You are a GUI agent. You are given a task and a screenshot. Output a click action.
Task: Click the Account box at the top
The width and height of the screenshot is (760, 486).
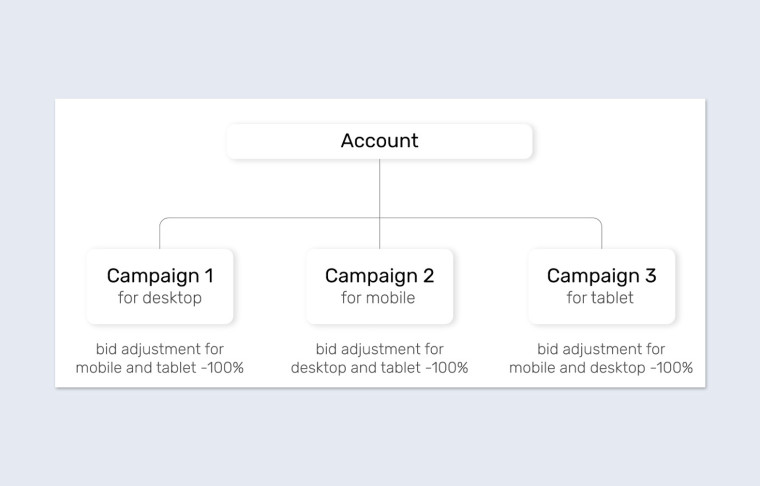380,141
